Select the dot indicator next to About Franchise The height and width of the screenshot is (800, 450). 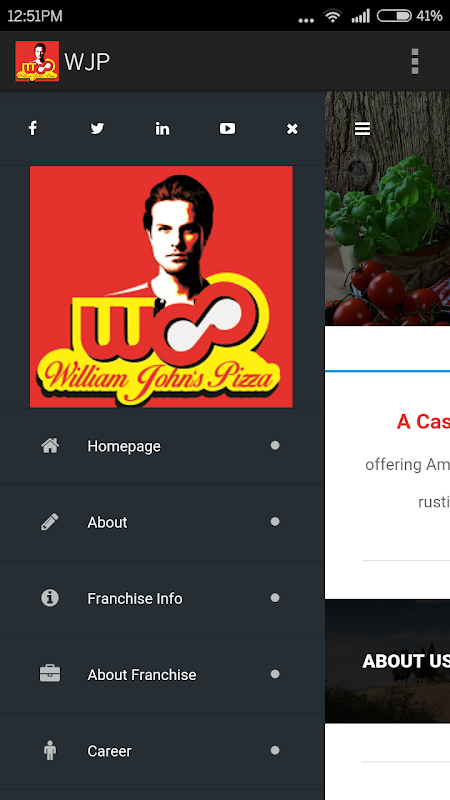[x=275, y=674]
